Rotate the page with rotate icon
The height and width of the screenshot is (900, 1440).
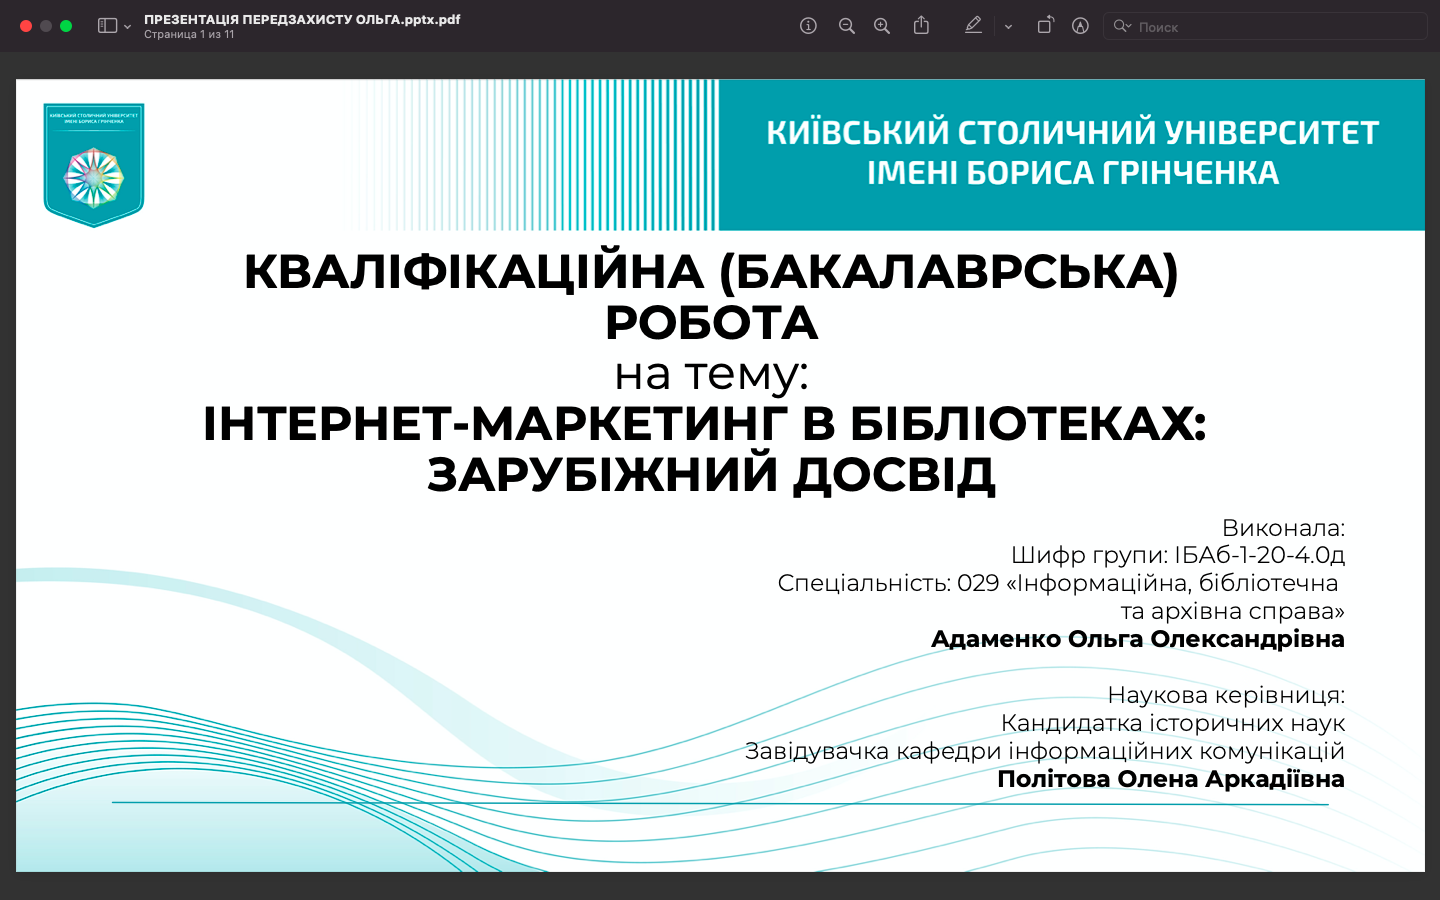(1044, 26)
